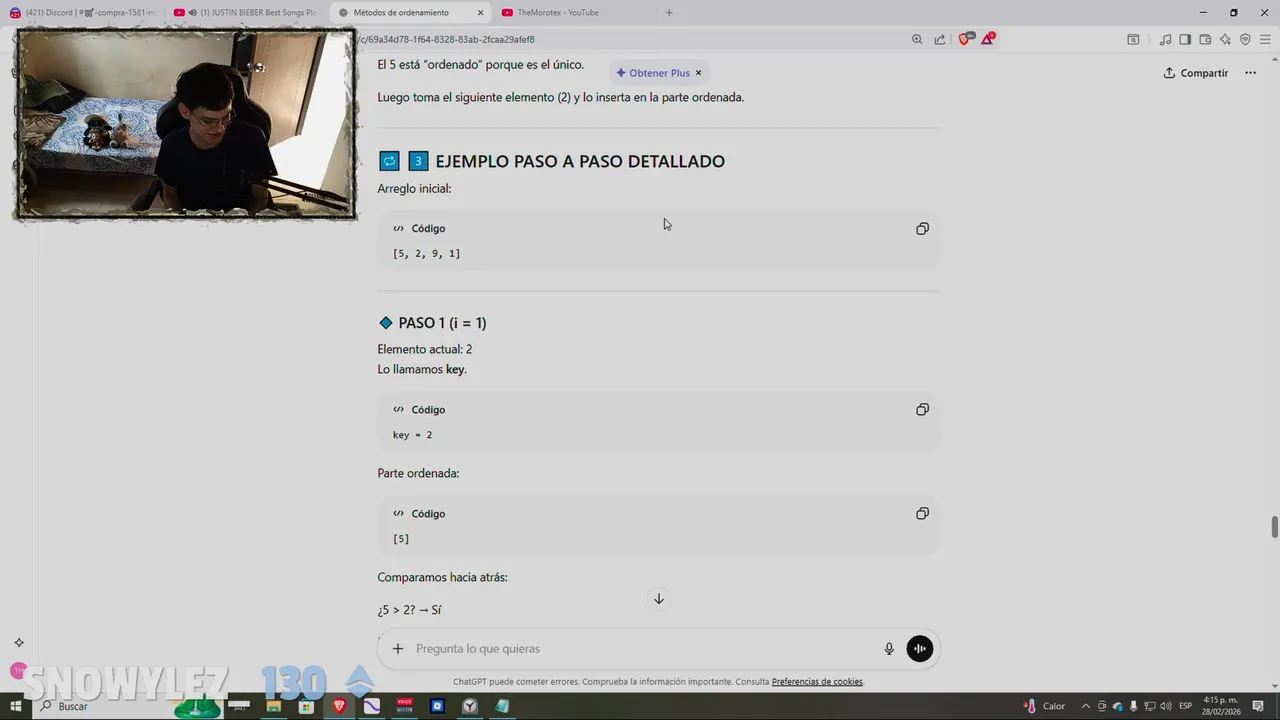Expand the hidden system tray icons chevron

pos(1086,706)
